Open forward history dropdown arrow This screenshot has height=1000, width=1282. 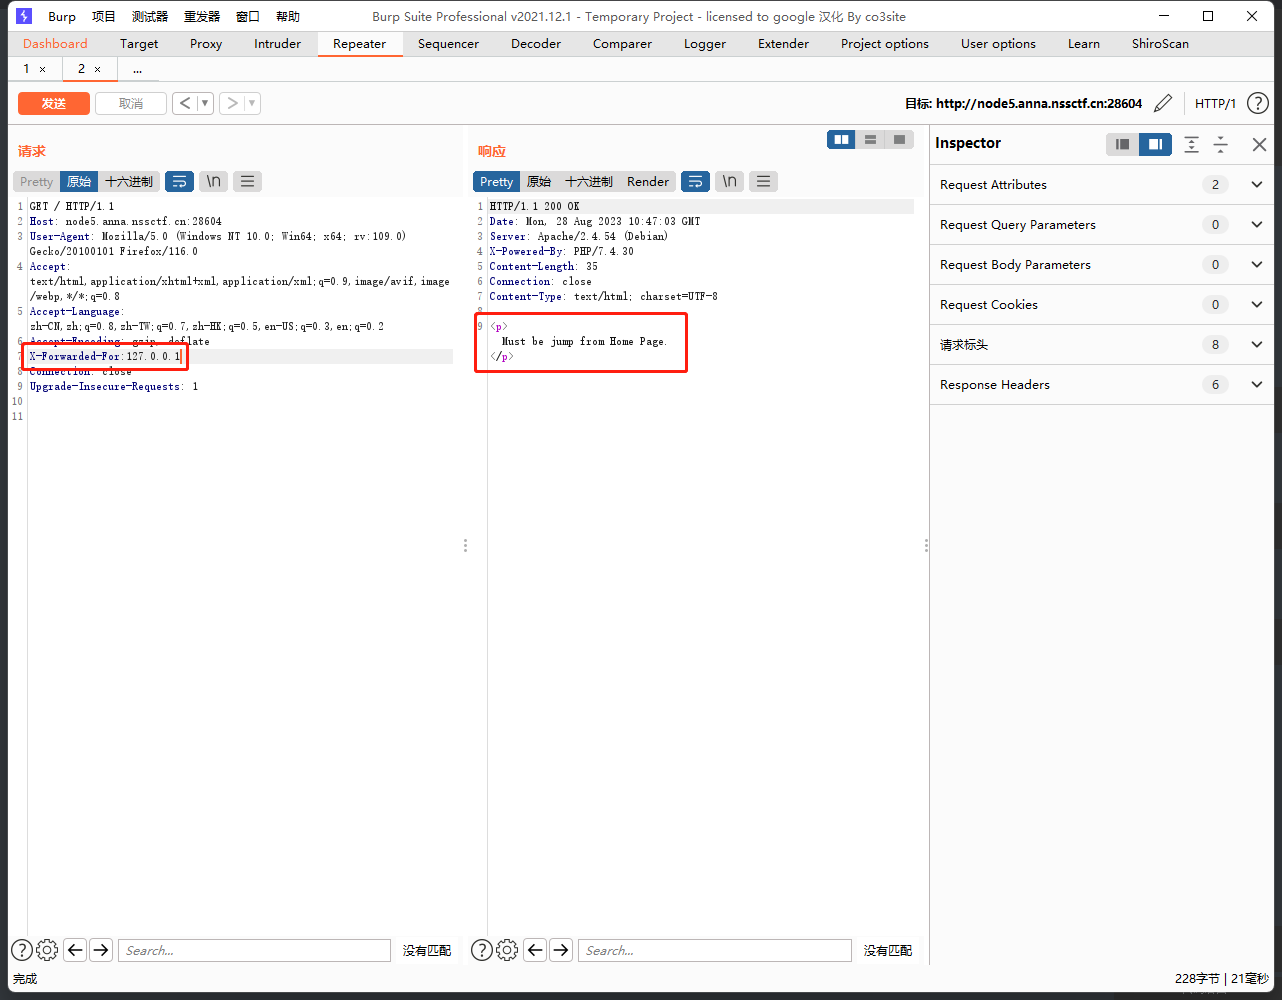pos(252,103)
